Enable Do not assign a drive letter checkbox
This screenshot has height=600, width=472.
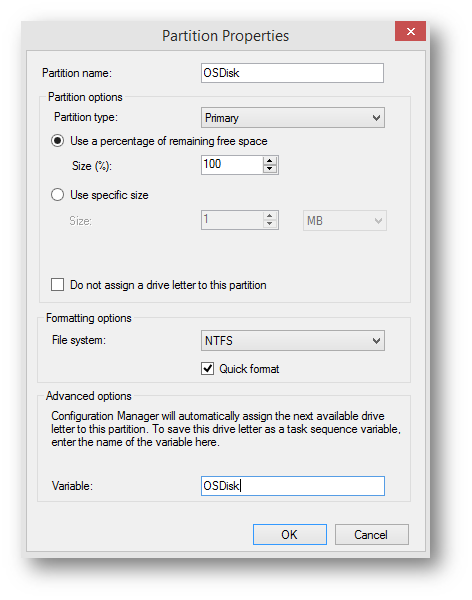pos(57,285)
